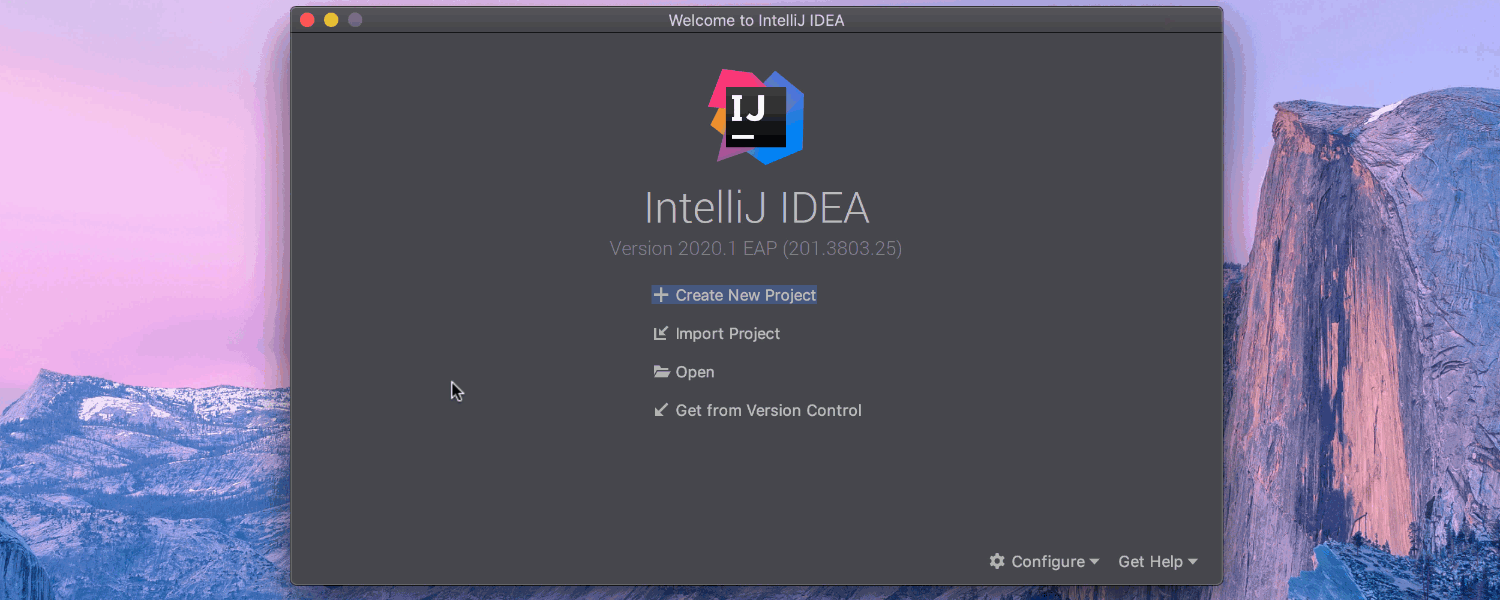
Task: Open the Get Help menu label
Action: tap(1150, 562)
